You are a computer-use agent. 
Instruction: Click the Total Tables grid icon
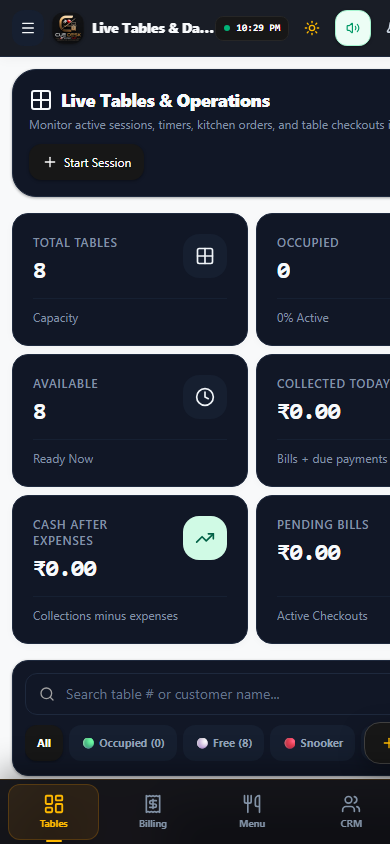(205, 256)
